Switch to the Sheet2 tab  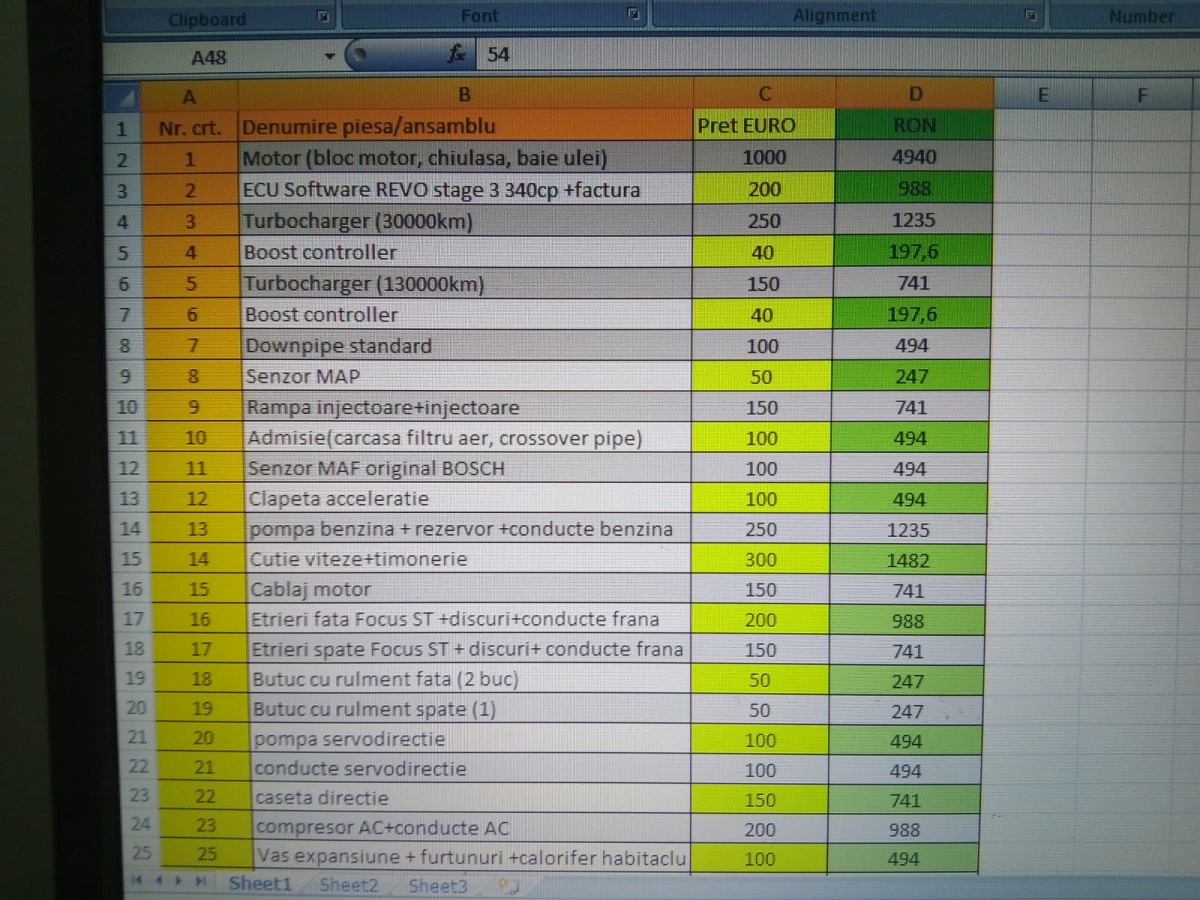[349, 885]
